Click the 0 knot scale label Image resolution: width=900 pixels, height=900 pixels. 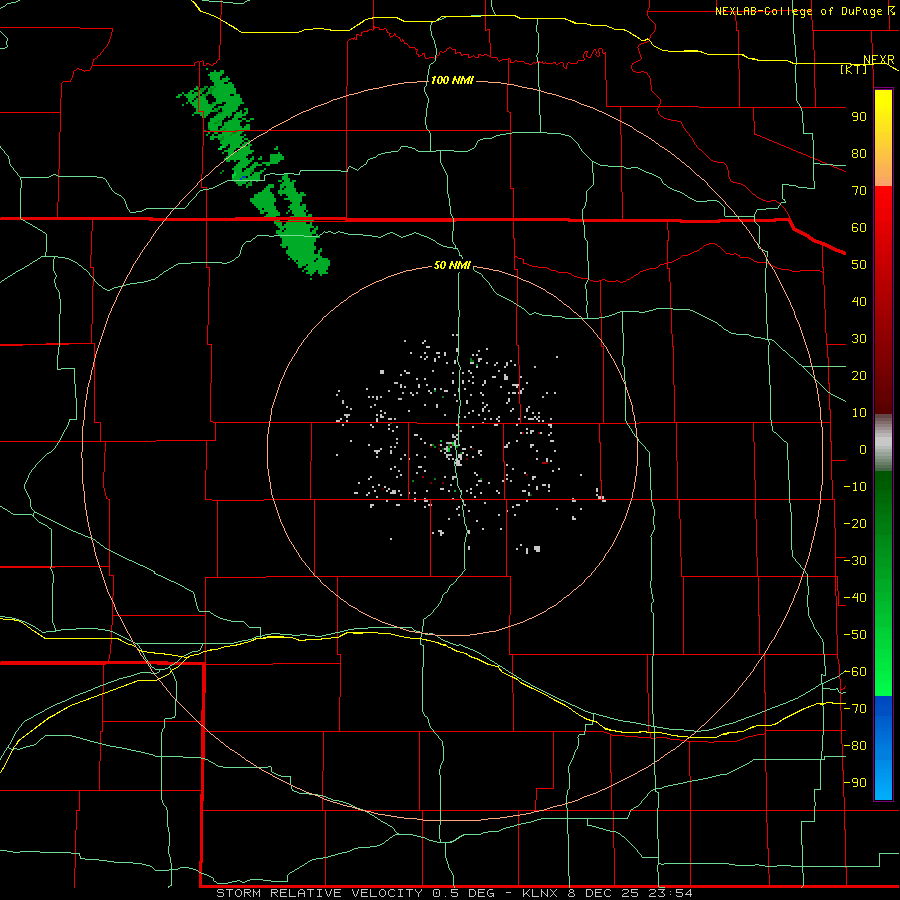click(x=863, y=450)
